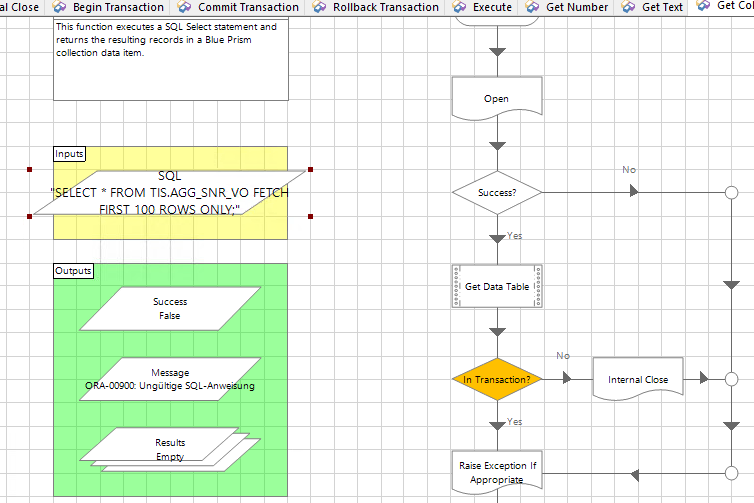This screenshot has height=503, width=754.
Task: Select the function description note box
Action: click(x=170, y=58)
